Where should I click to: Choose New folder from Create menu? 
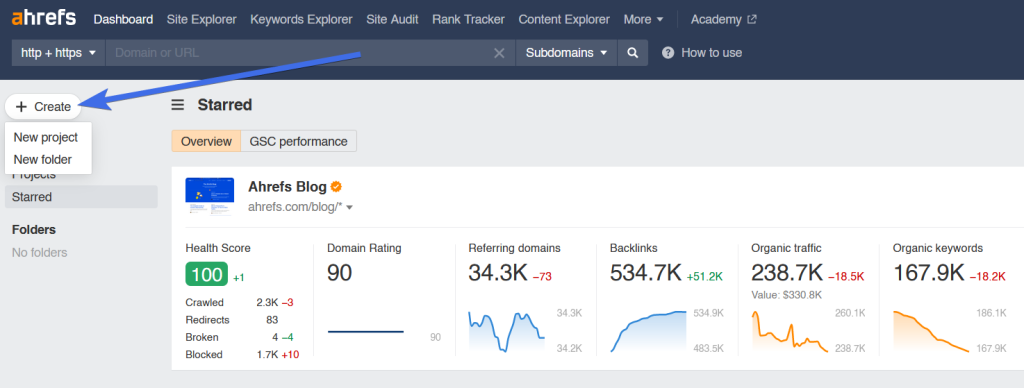click(x=42, y=159)
